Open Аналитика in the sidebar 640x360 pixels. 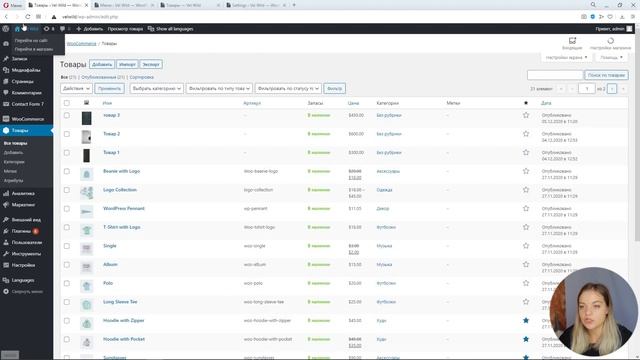click(23, 193)
